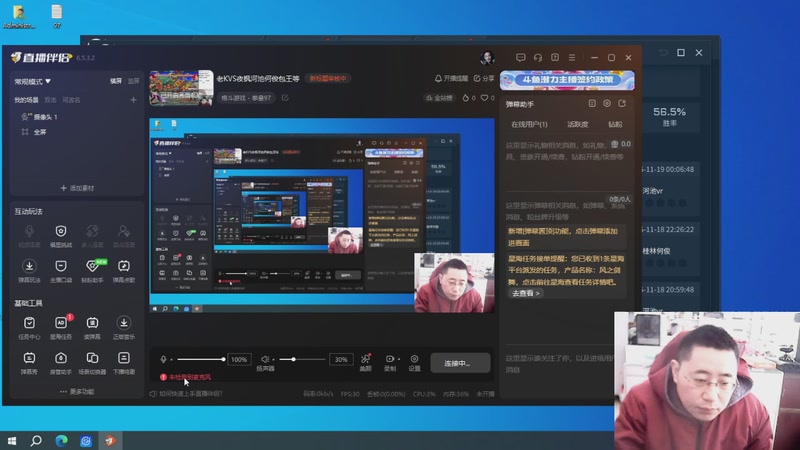Open the microphone dropdown arrow
The width and height of the screenshot is (800, 450).
[x=171, y=360]
